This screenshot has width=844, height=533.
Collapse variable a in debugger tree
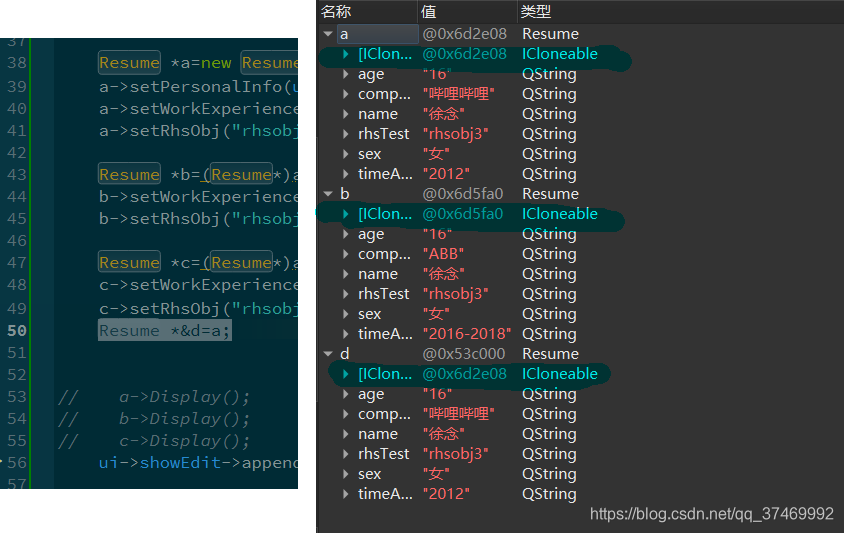328,34
